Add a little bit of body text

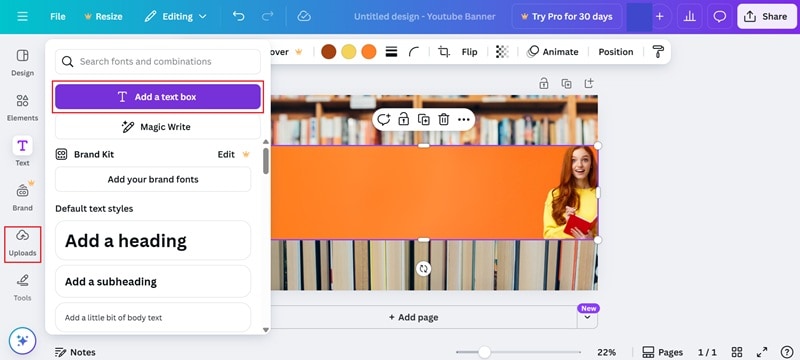tap(153, 317)
